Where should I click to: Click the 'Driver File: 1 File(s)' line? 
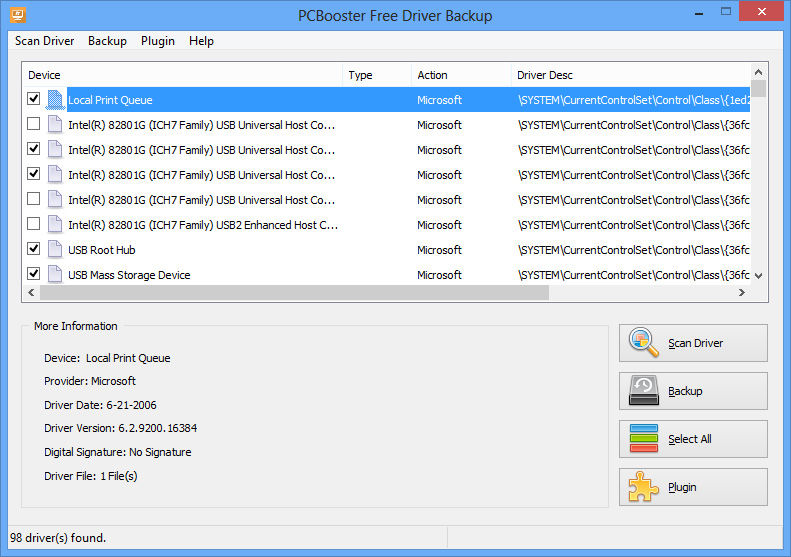pyautogui.click(x=90, y=476)
